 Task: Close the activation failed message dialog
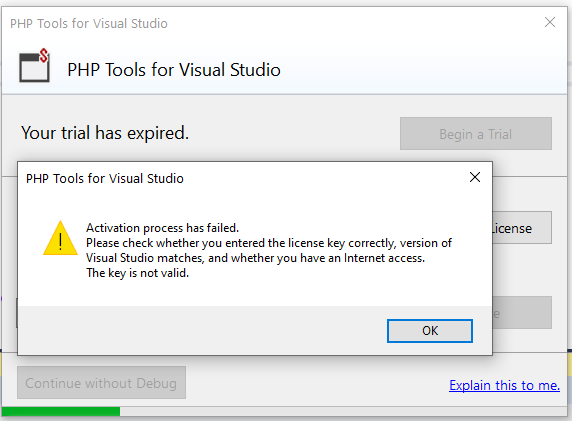pos(475,177)
